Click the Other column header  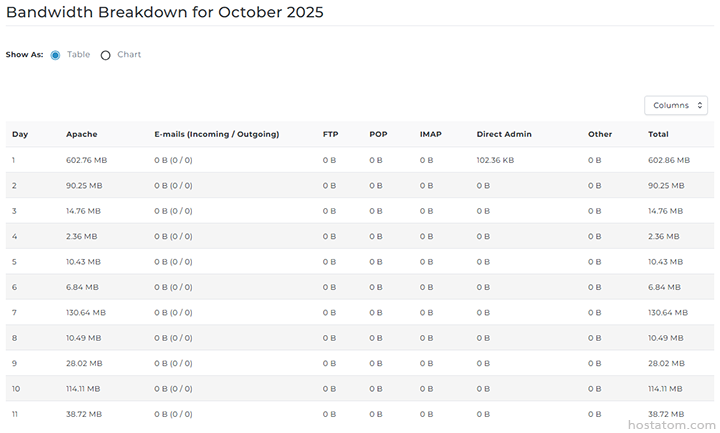(x=600, y=134)
